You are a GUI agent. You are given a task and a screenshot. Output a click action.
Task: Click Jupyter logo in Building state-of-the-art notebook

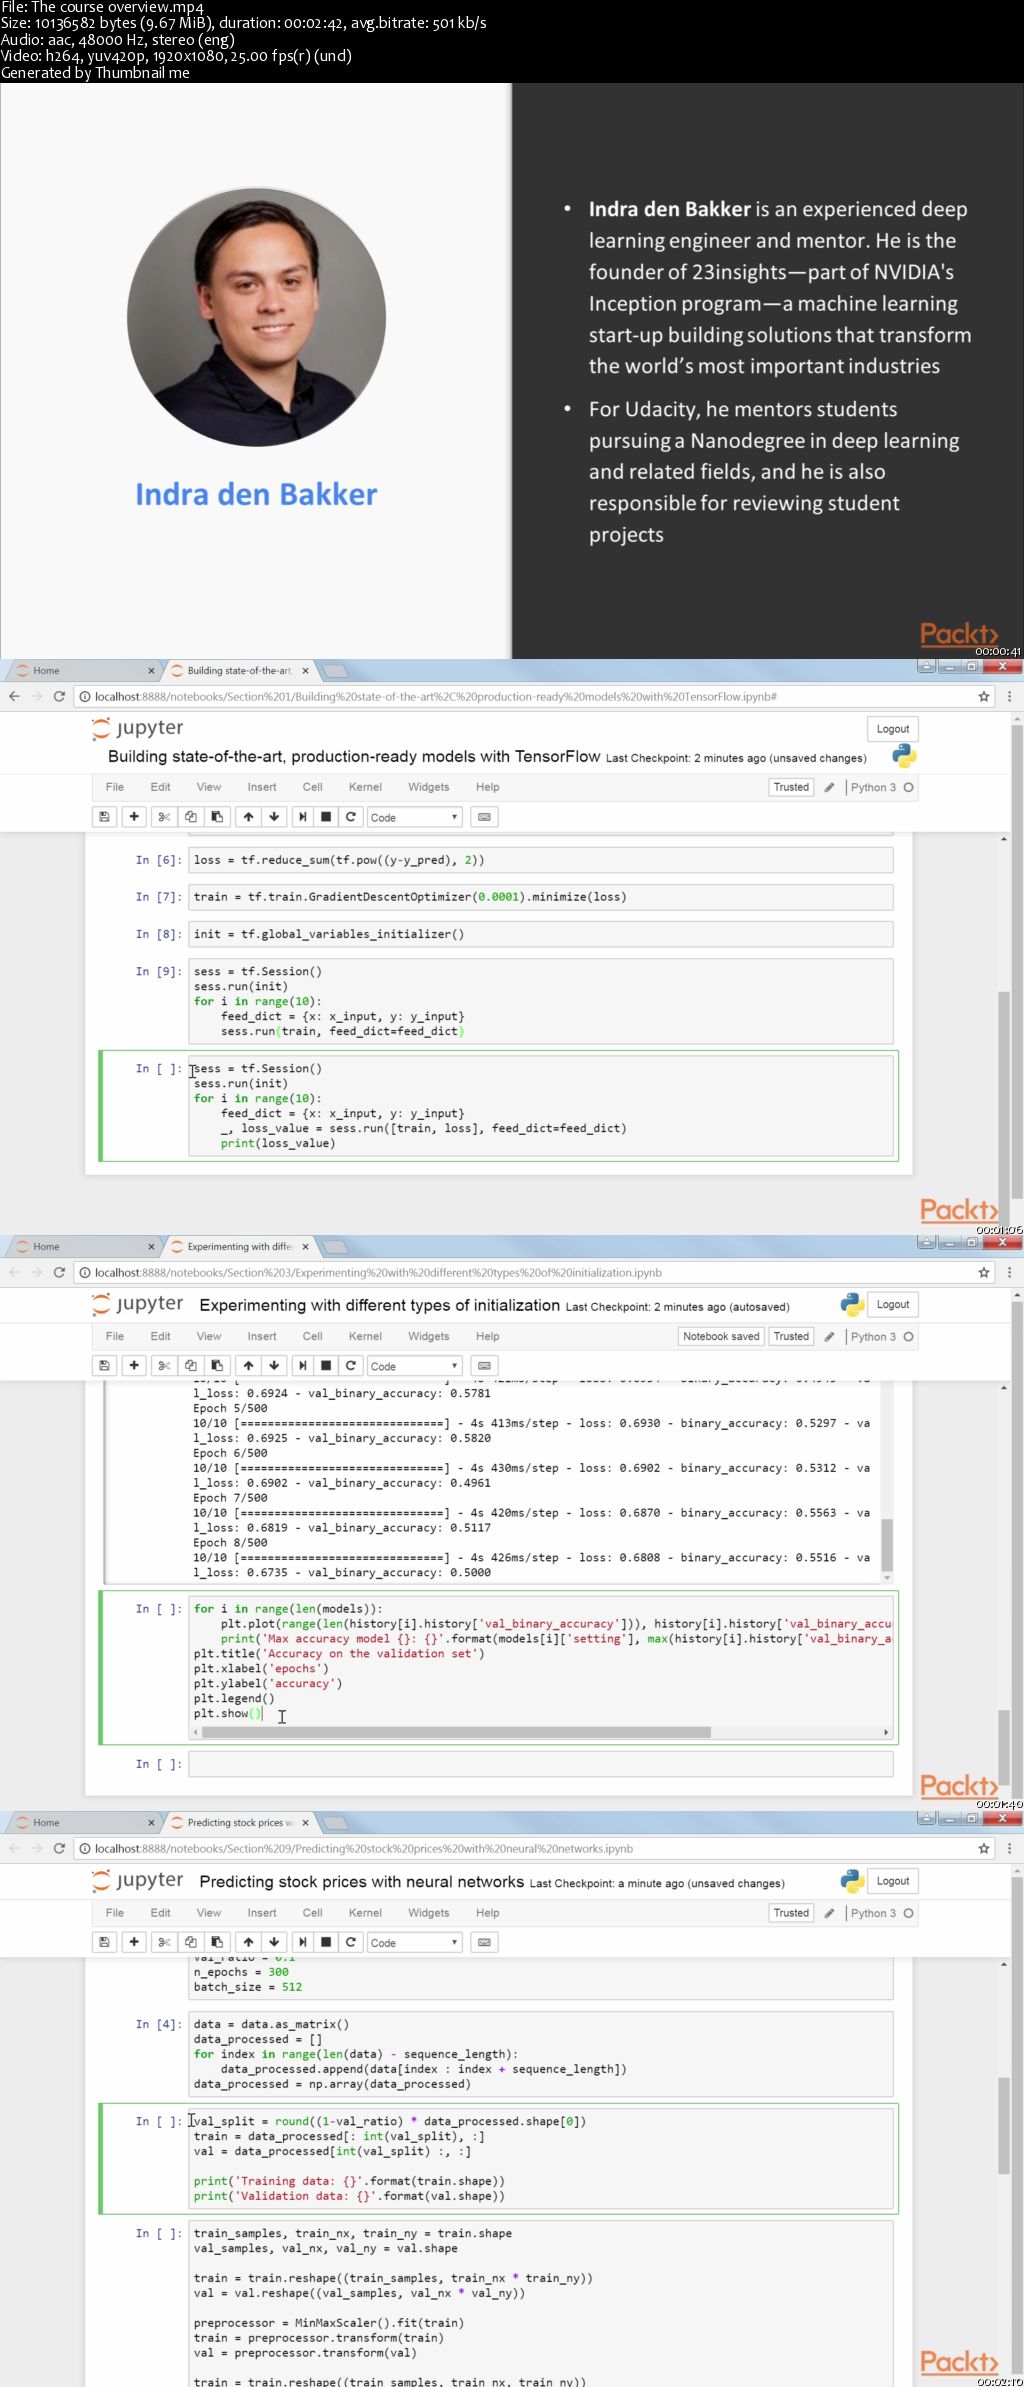coord(137,728)
